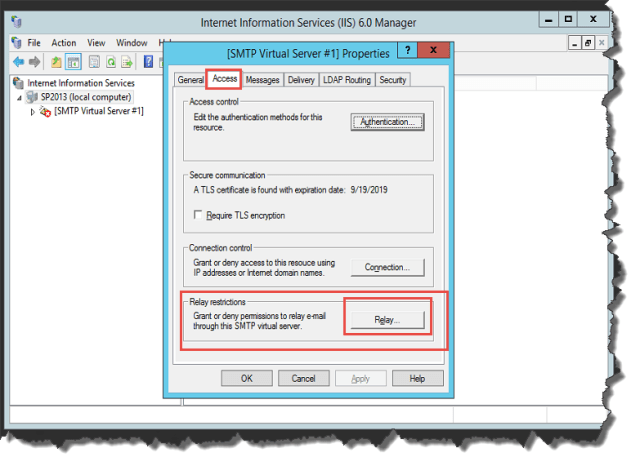
Task: Switch to the Messages tab
Action: pyautogui.click(x=262, y=80)
